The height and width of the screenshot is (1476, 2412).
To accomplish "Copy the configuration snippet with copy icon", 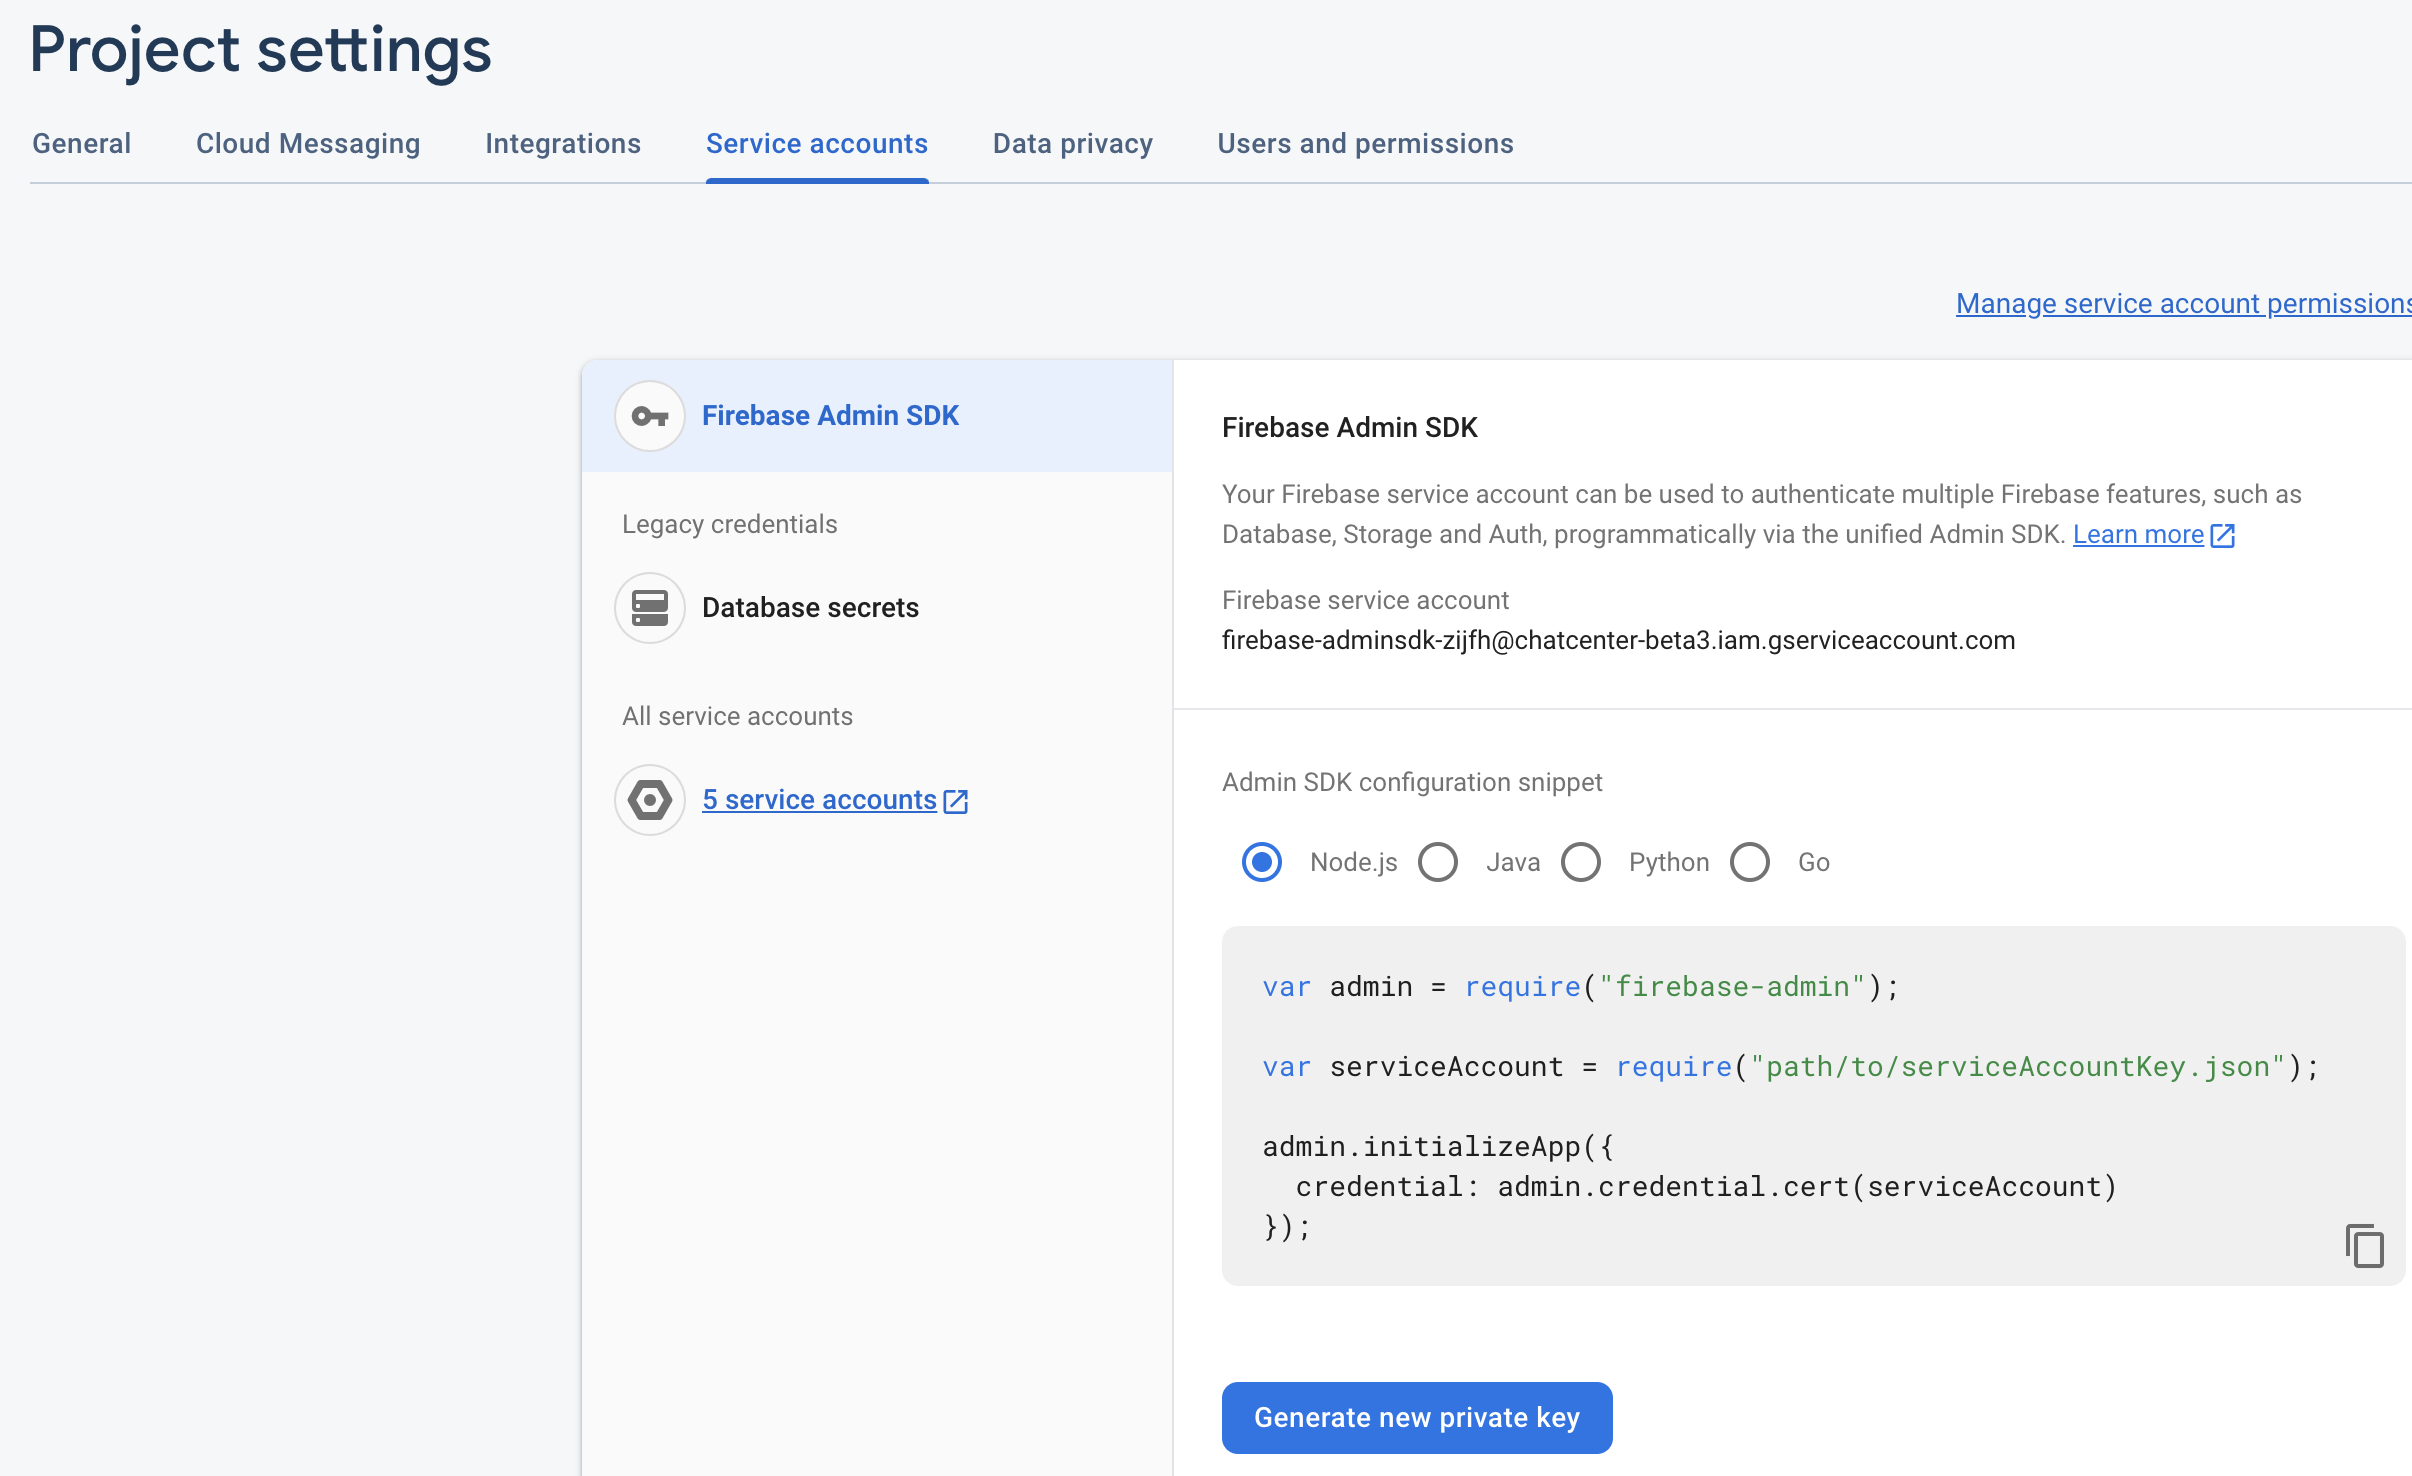I will (2364, 1245).
